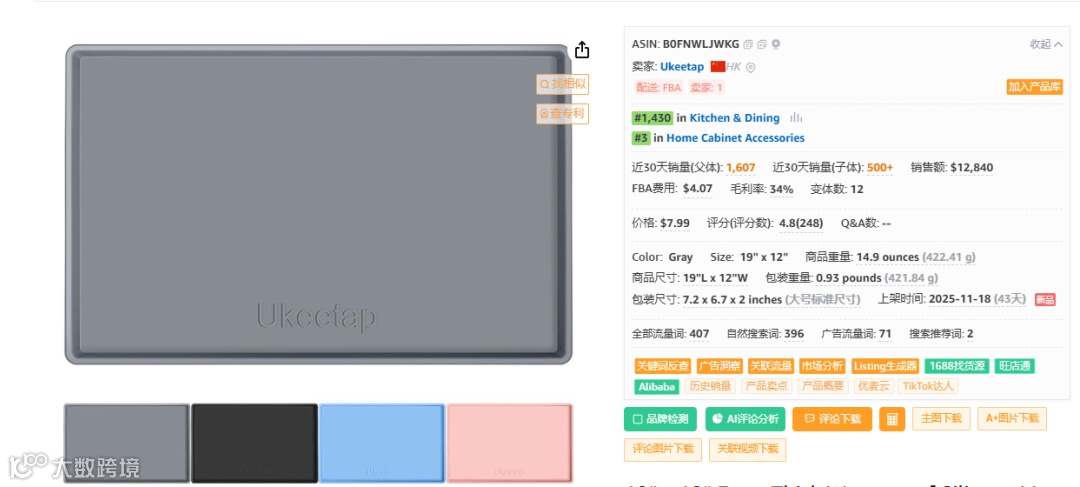Click the FBA fee value $4.07
The width and height of the screenshot is (1080, 487).
[698, 189]
